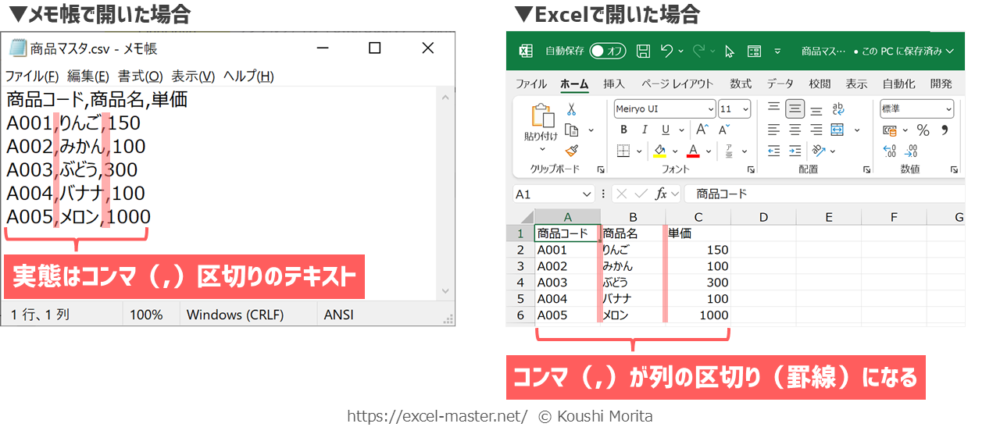Screen dimensions: 1000x427
Task: Open Notepad's 編集(E) menu
Action: pyautogui.click(x=89, y=76)
